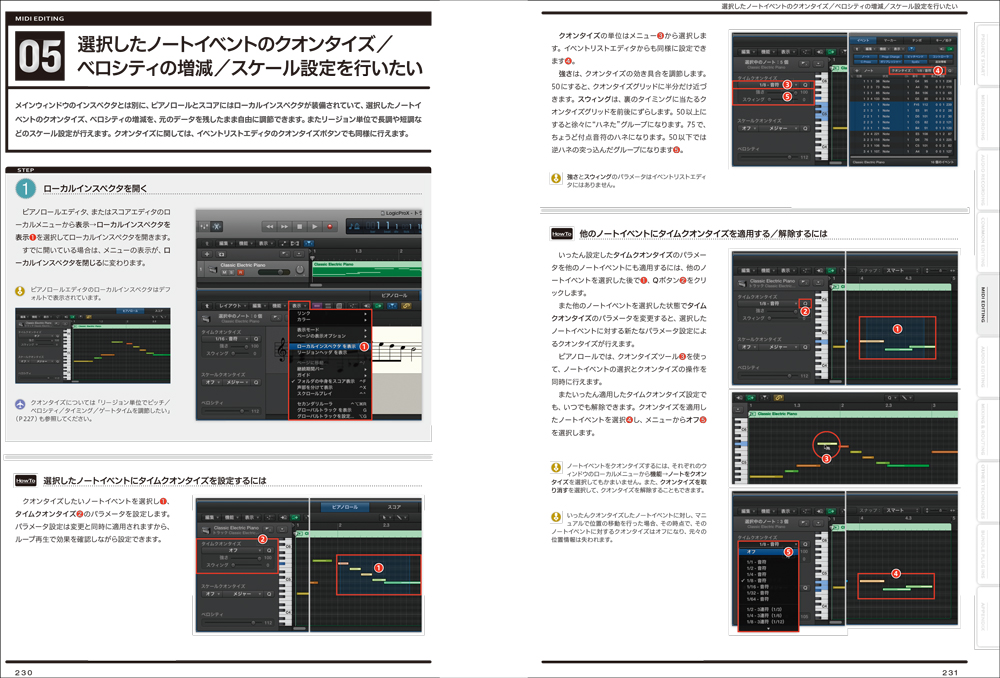Click 強さ slider in bottom-left screenshot inspector
Viewport: 1000px width, 678px height.
246,558
